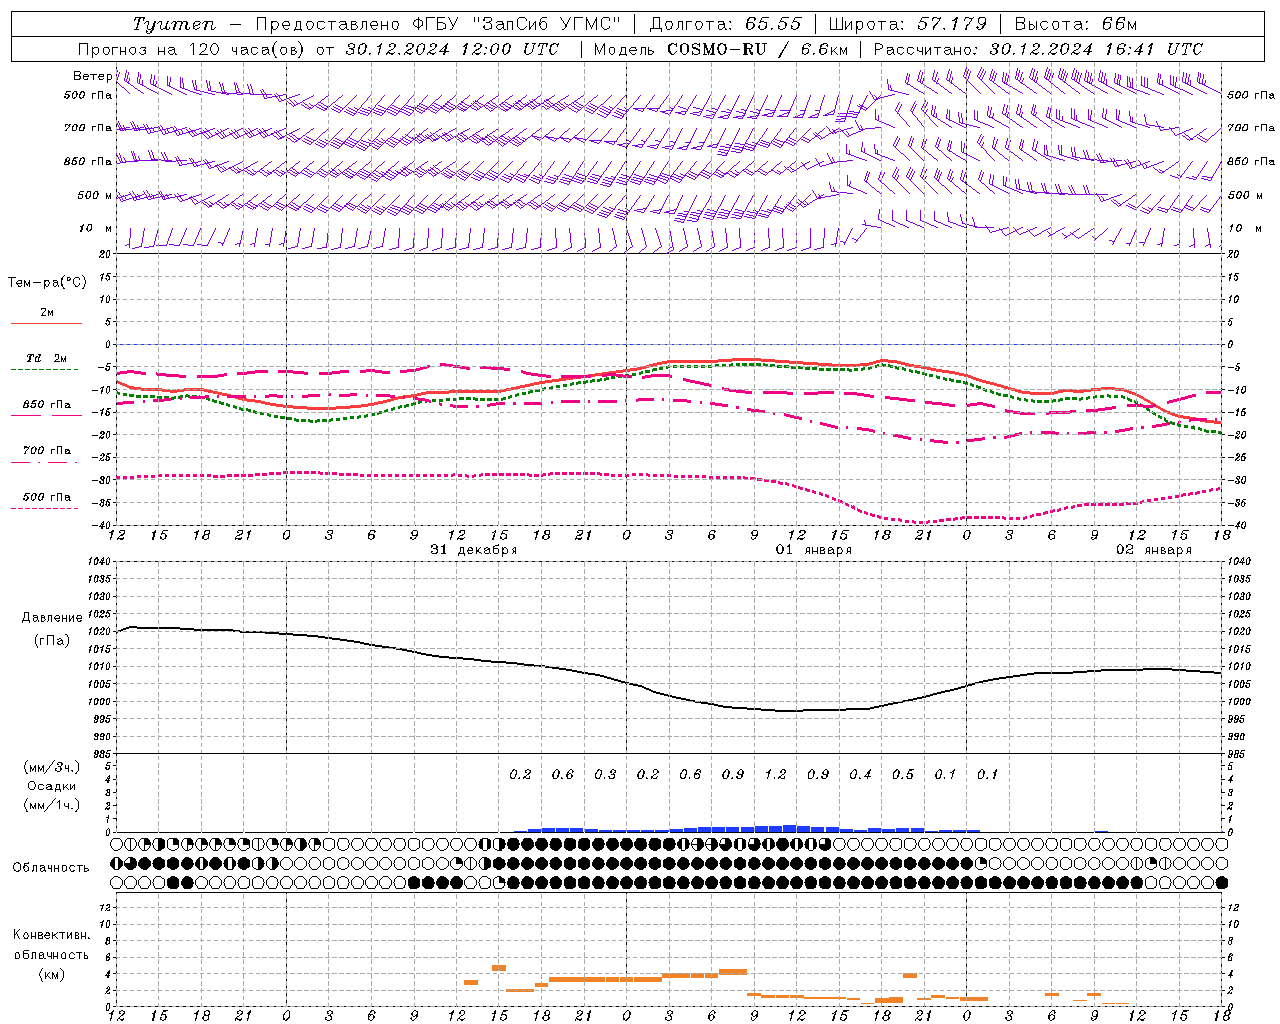Click the Td 2м dew point legend label
This screenshot has height=1024, width=1280.
pos(46,358)
